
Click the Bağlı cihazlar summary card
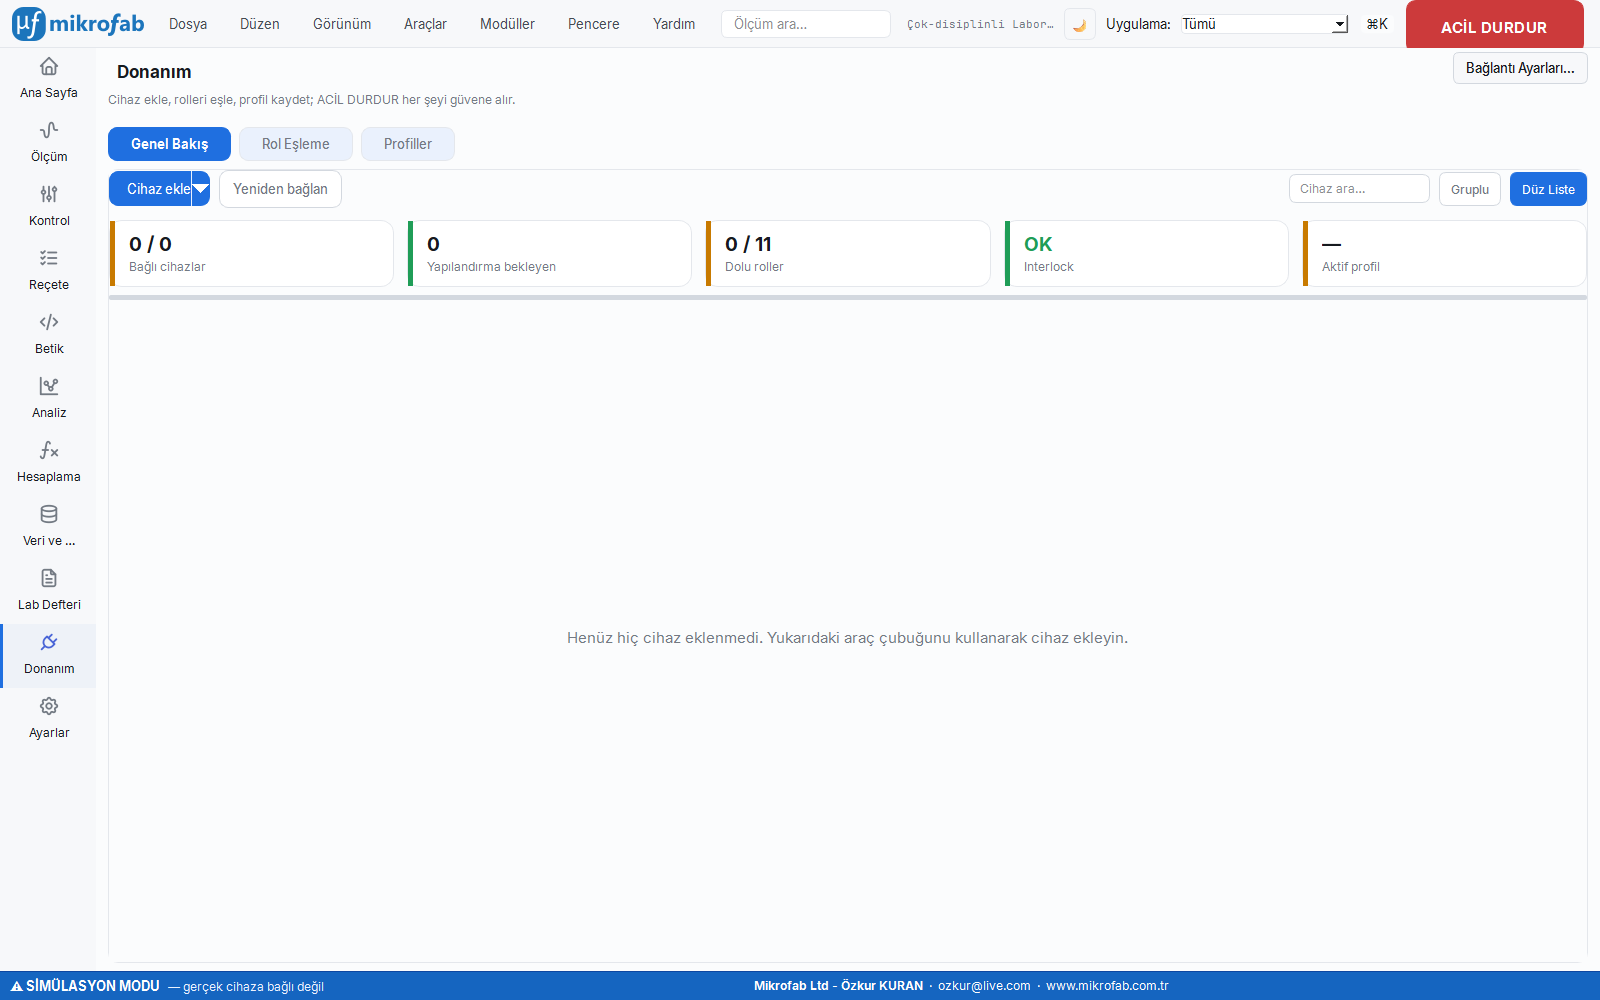click(x=251, y=254)
